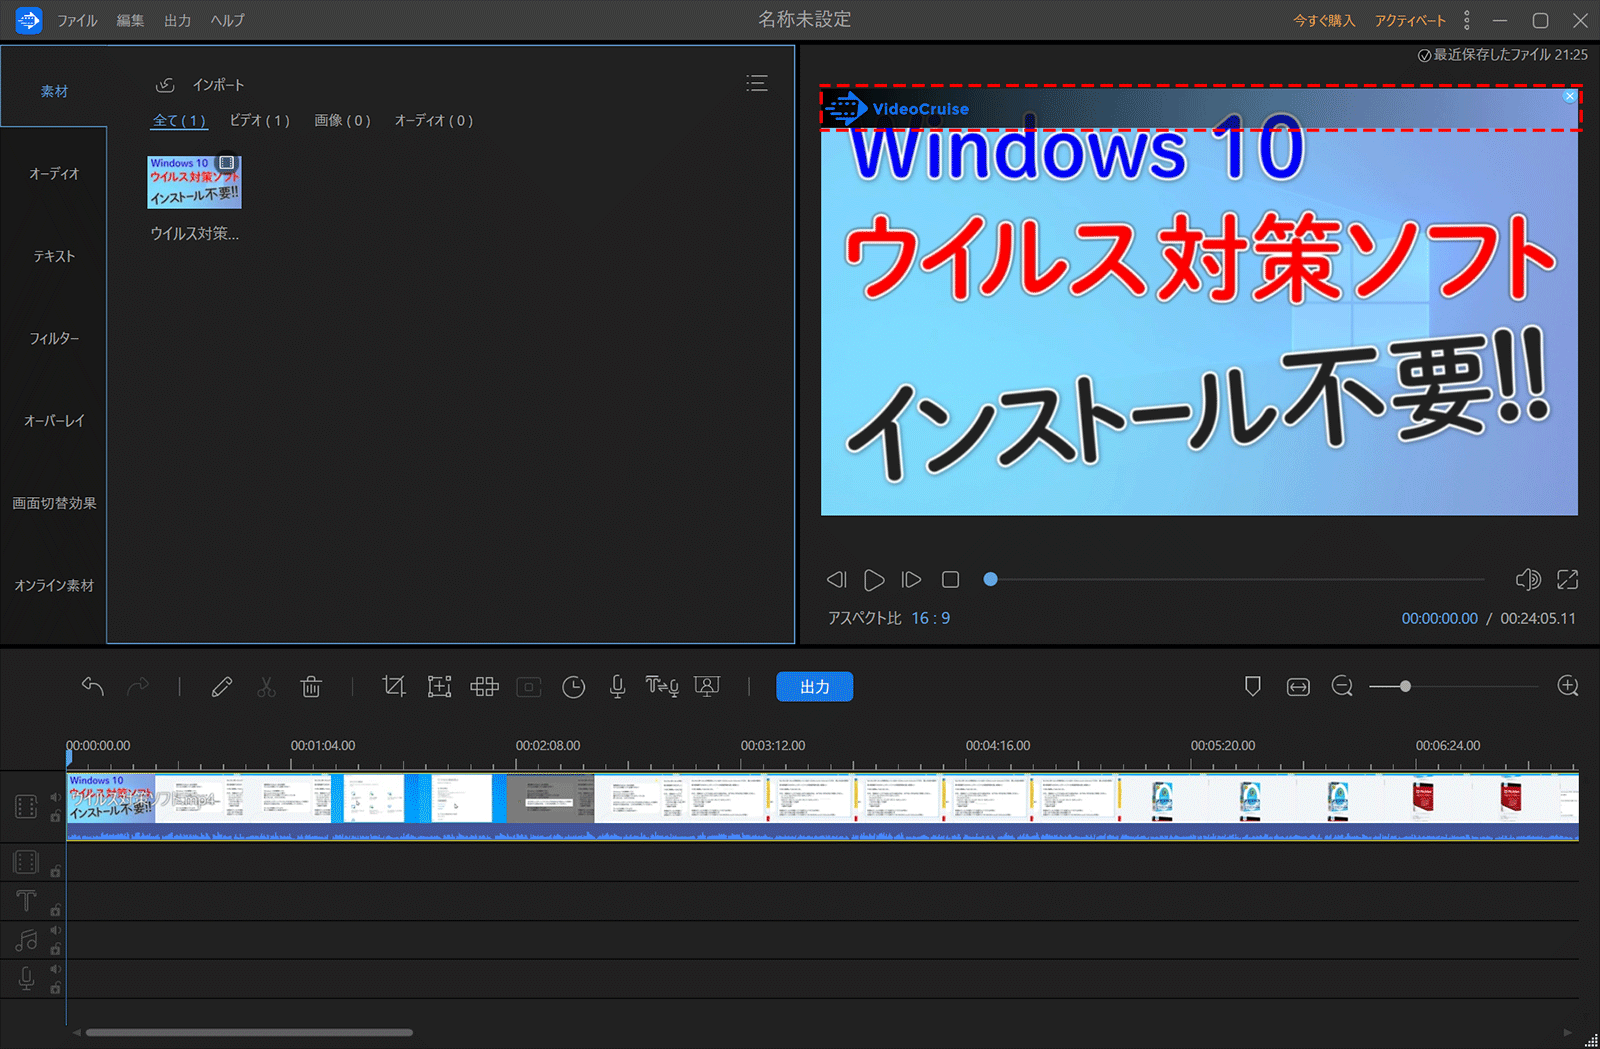
Task: Click the zoom-region frame icon
Action: (x=439, y=686)
